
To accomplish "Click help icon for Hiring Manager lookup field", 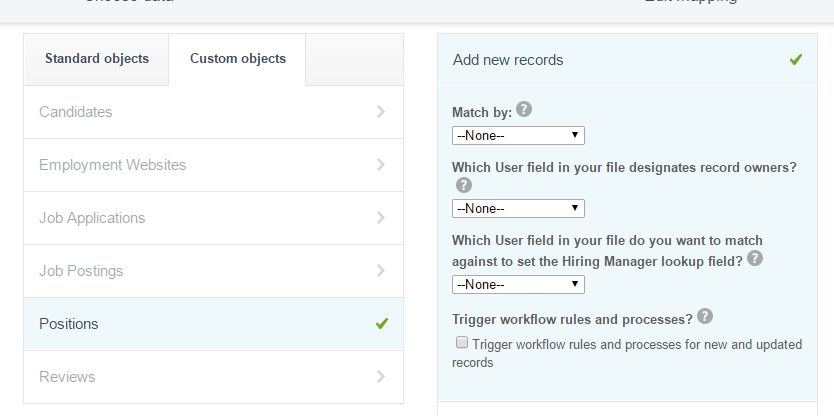I will (x=755, y=258).
